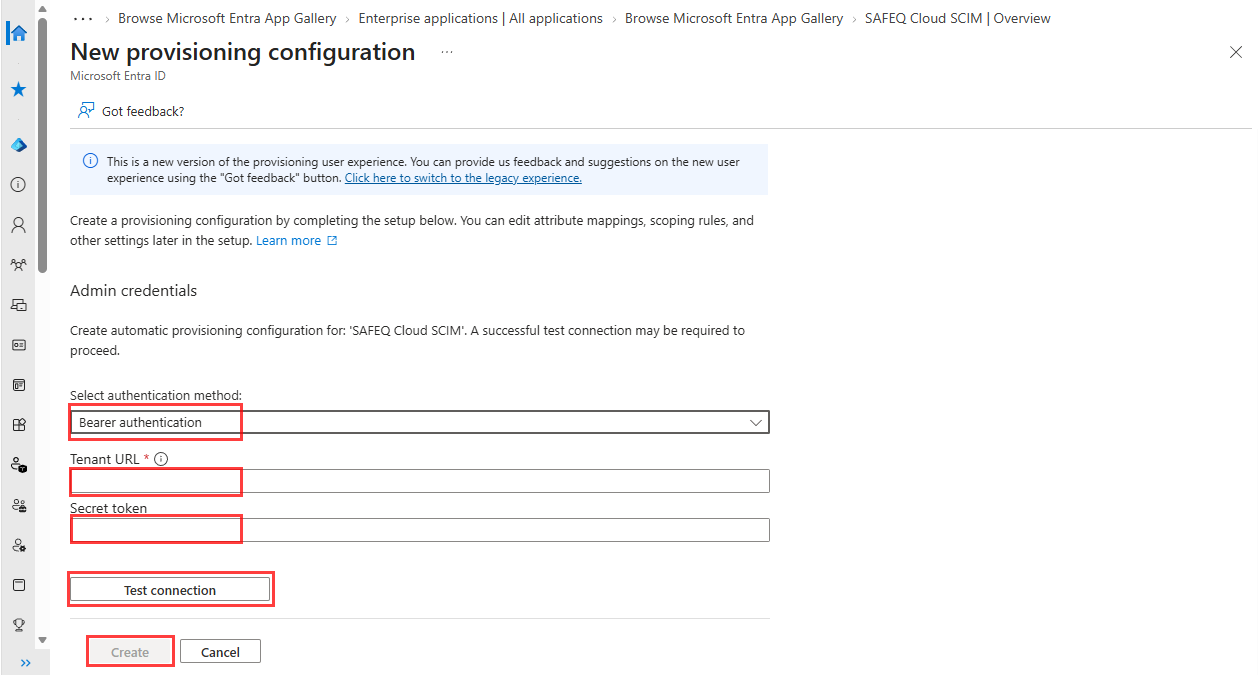Click the switch to legacy experience link
1258x675 pixels.
(463, 178)
